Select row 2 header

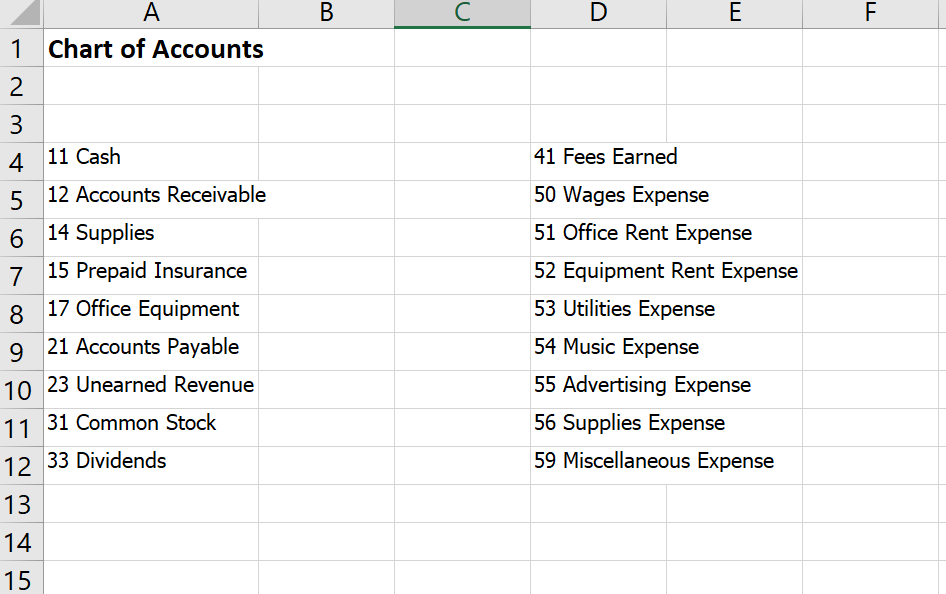(22, 86)
